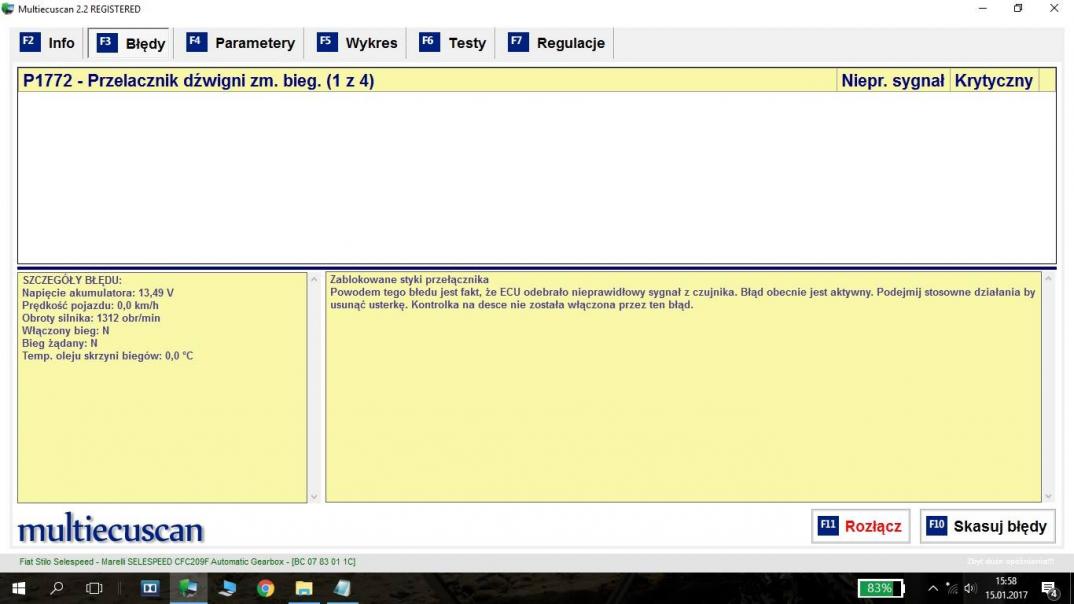Image resolution: width=1074 pixels, height=604 pixels.
Task: Switch to the Błędy tab
Action: (130, 43)
